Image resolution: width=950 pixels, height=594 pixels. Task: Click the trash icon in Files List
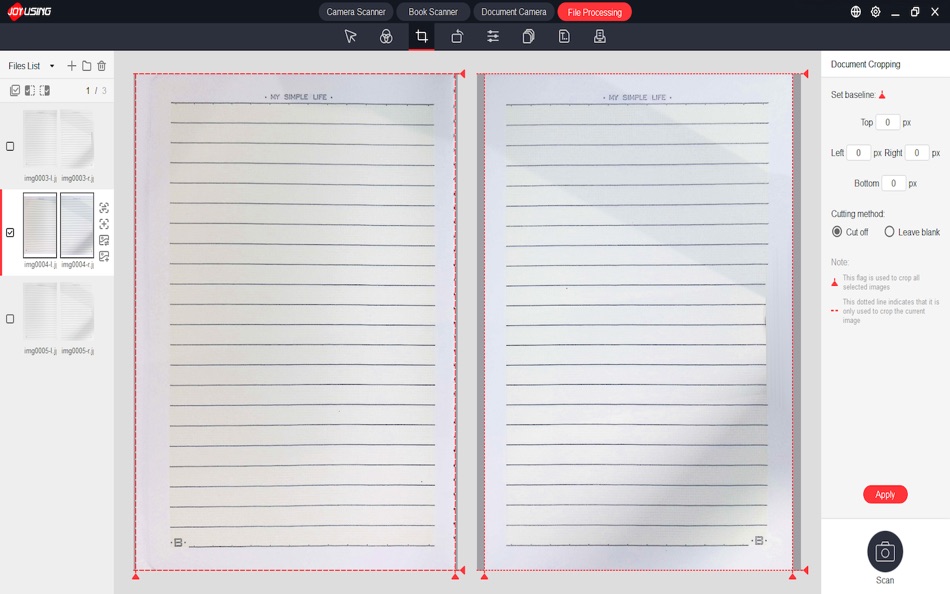pos(101,65)
